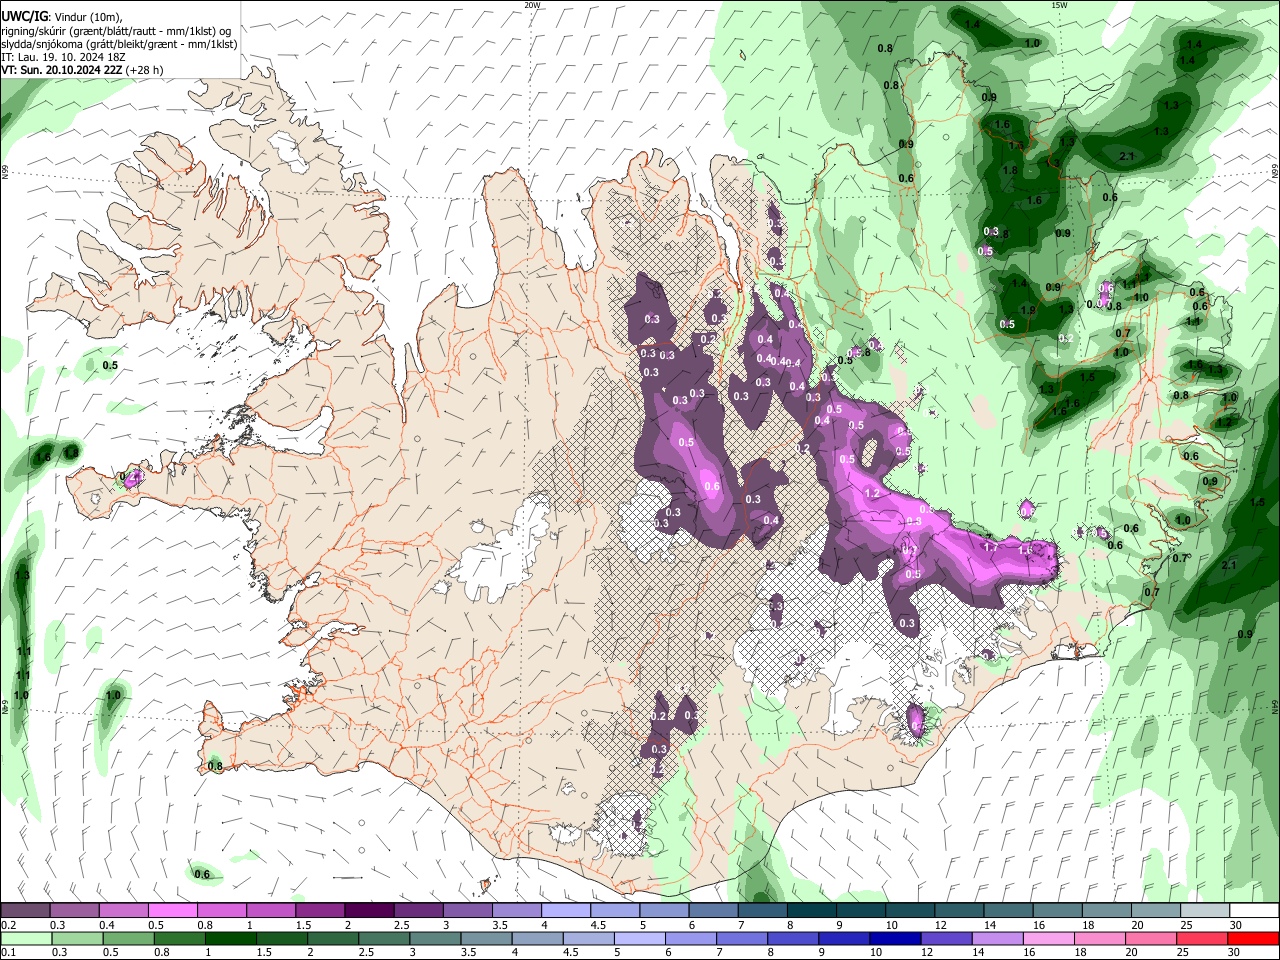Click the 20W longitude label
This screenshot has width=1280, height=960.
tap(532, 5)
